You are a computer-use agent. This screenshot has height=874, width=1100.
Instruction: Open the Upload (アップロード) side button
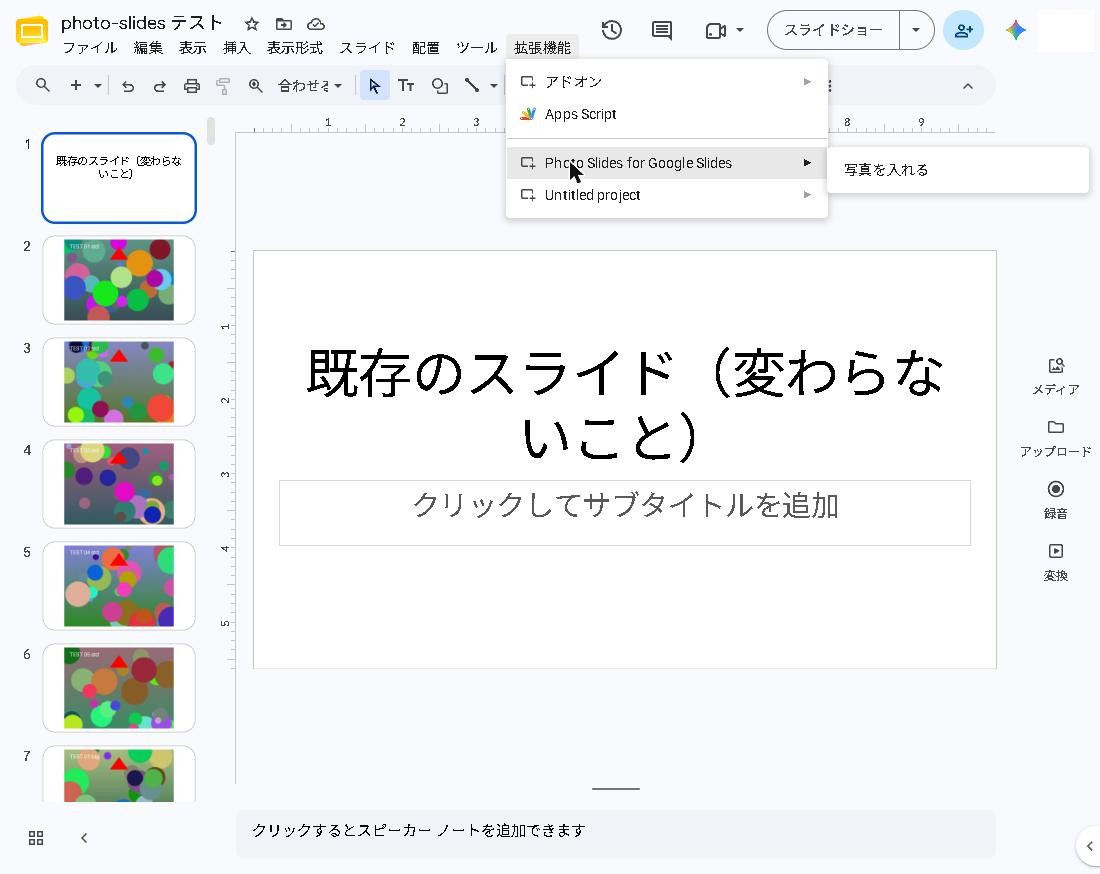coord(1055,438)
